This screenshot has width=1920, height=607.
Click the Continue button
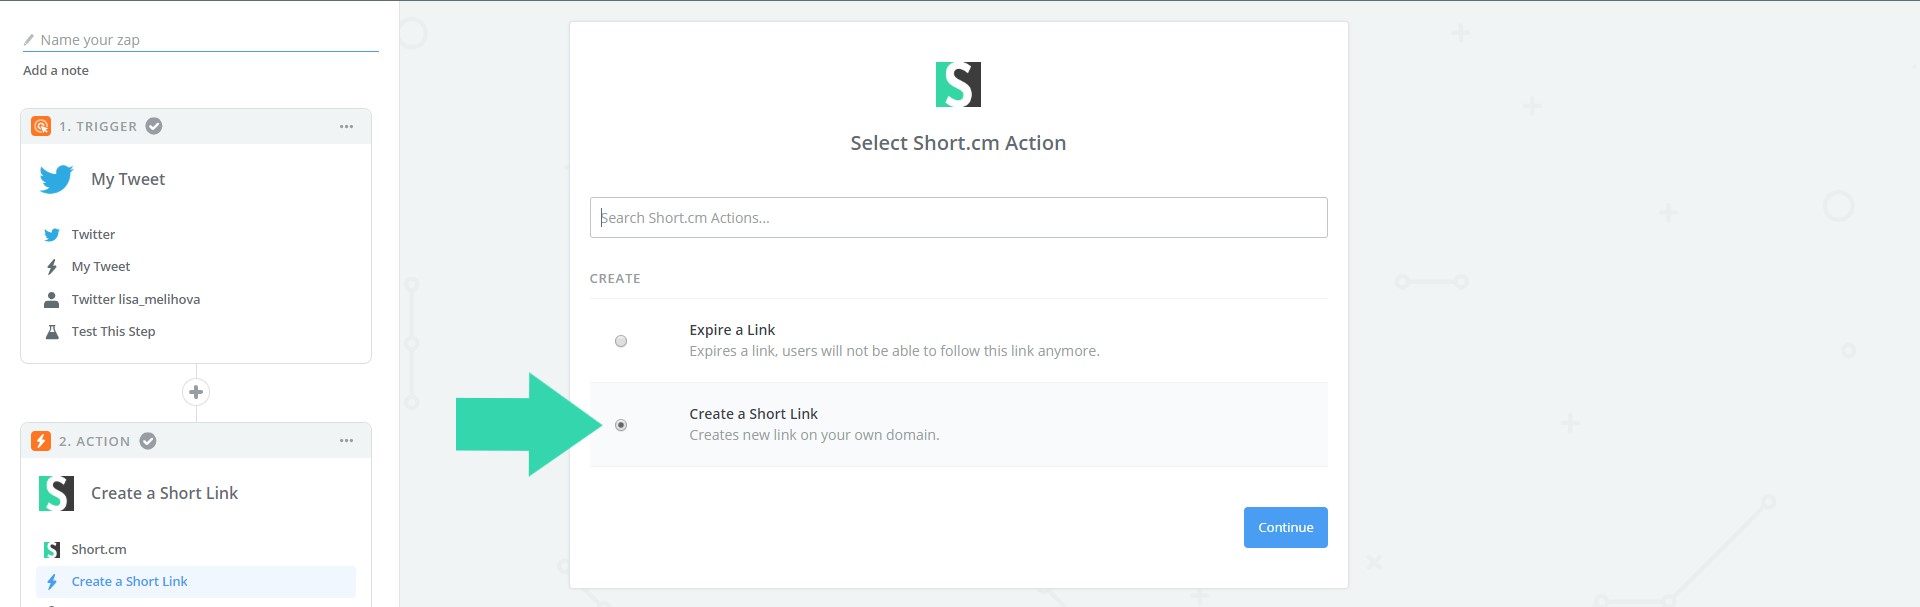1285,527
